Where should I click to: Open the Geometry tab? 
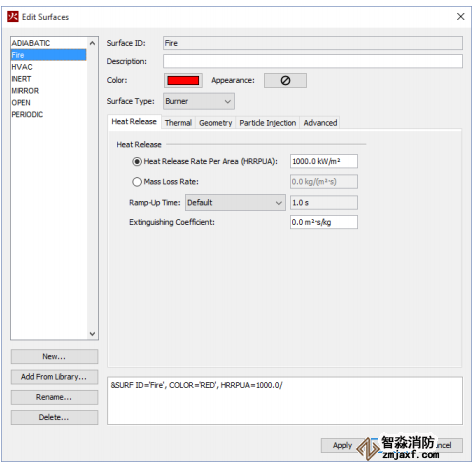point(216,123)
